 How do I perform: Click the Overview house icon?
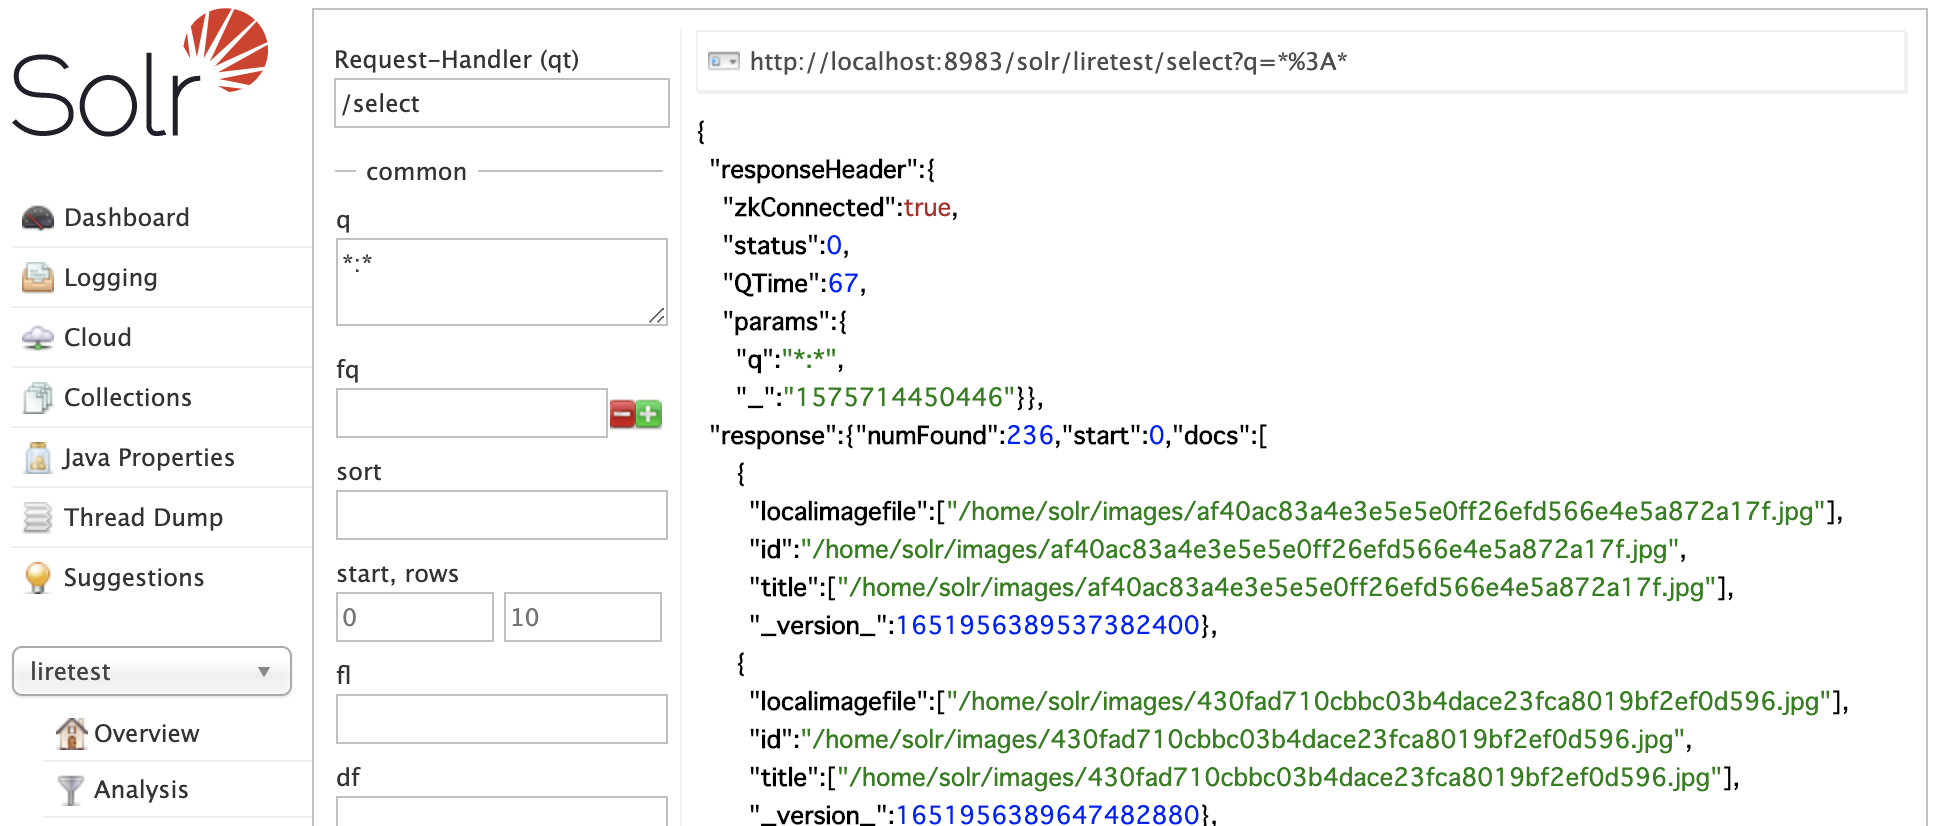[x=71, y=733]
